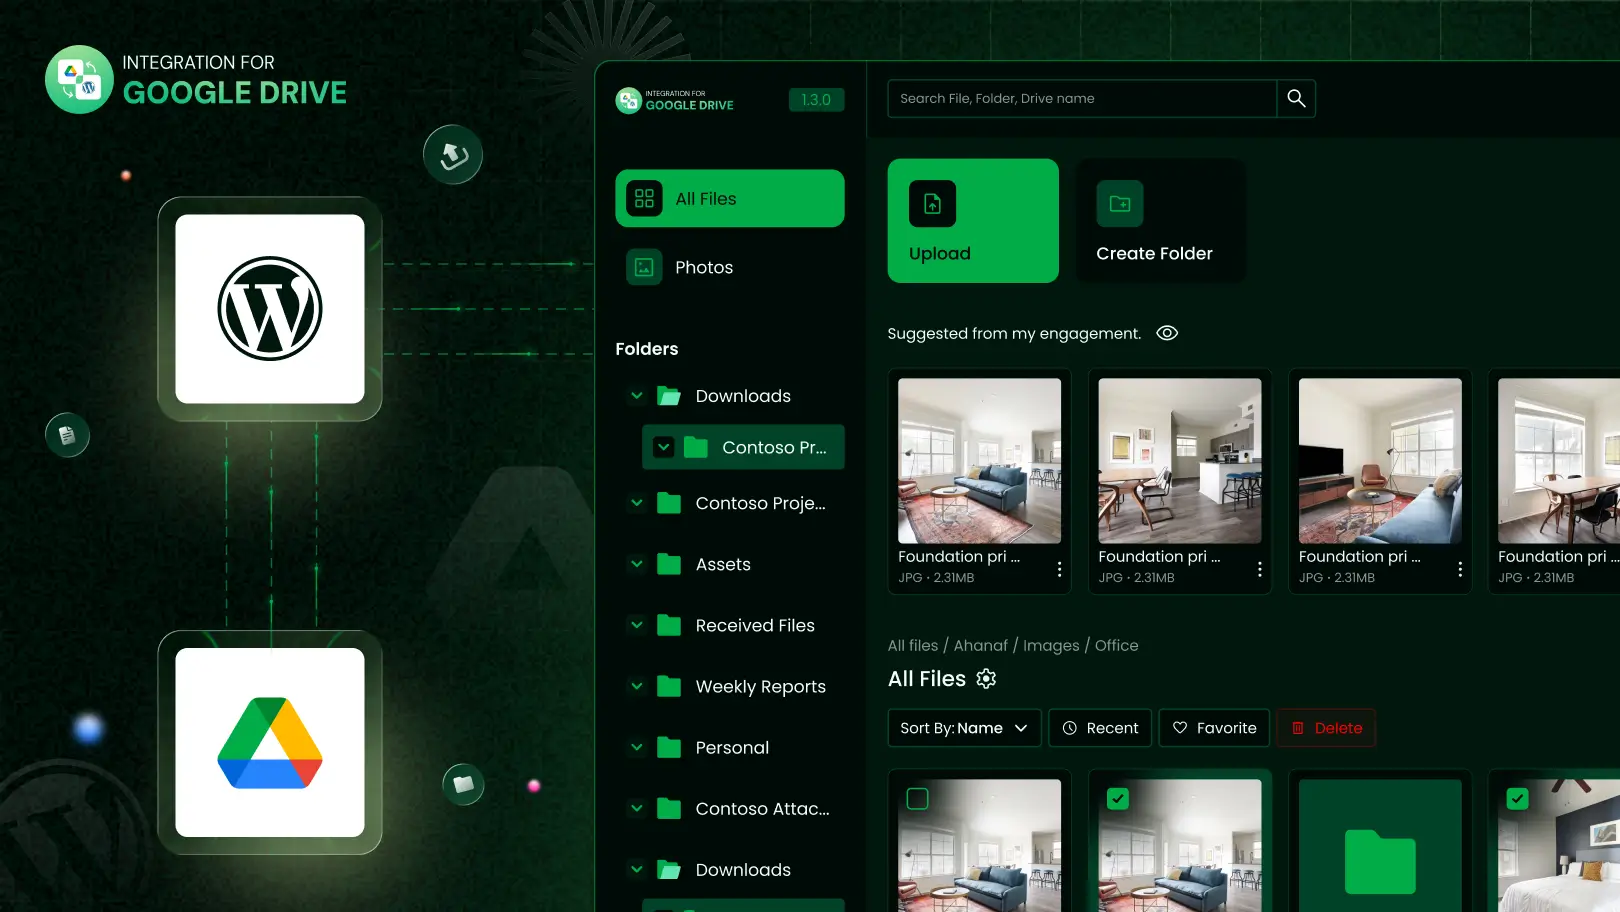
Task: Click the Create Folder icon
Action: click(x=1120, y=204)
